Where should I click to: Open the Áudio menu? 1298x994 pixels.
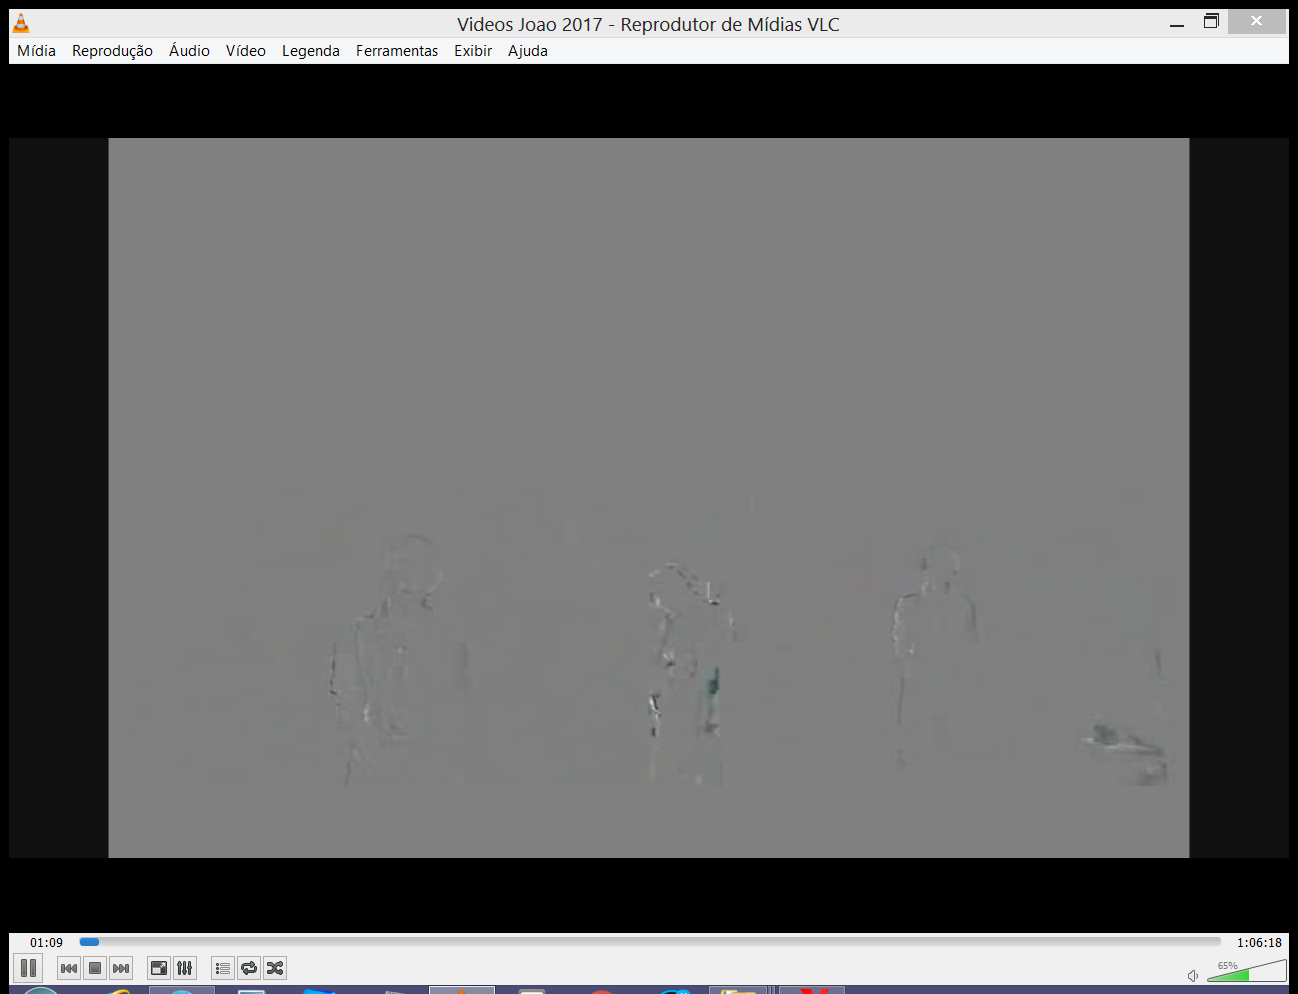point(189,51)
